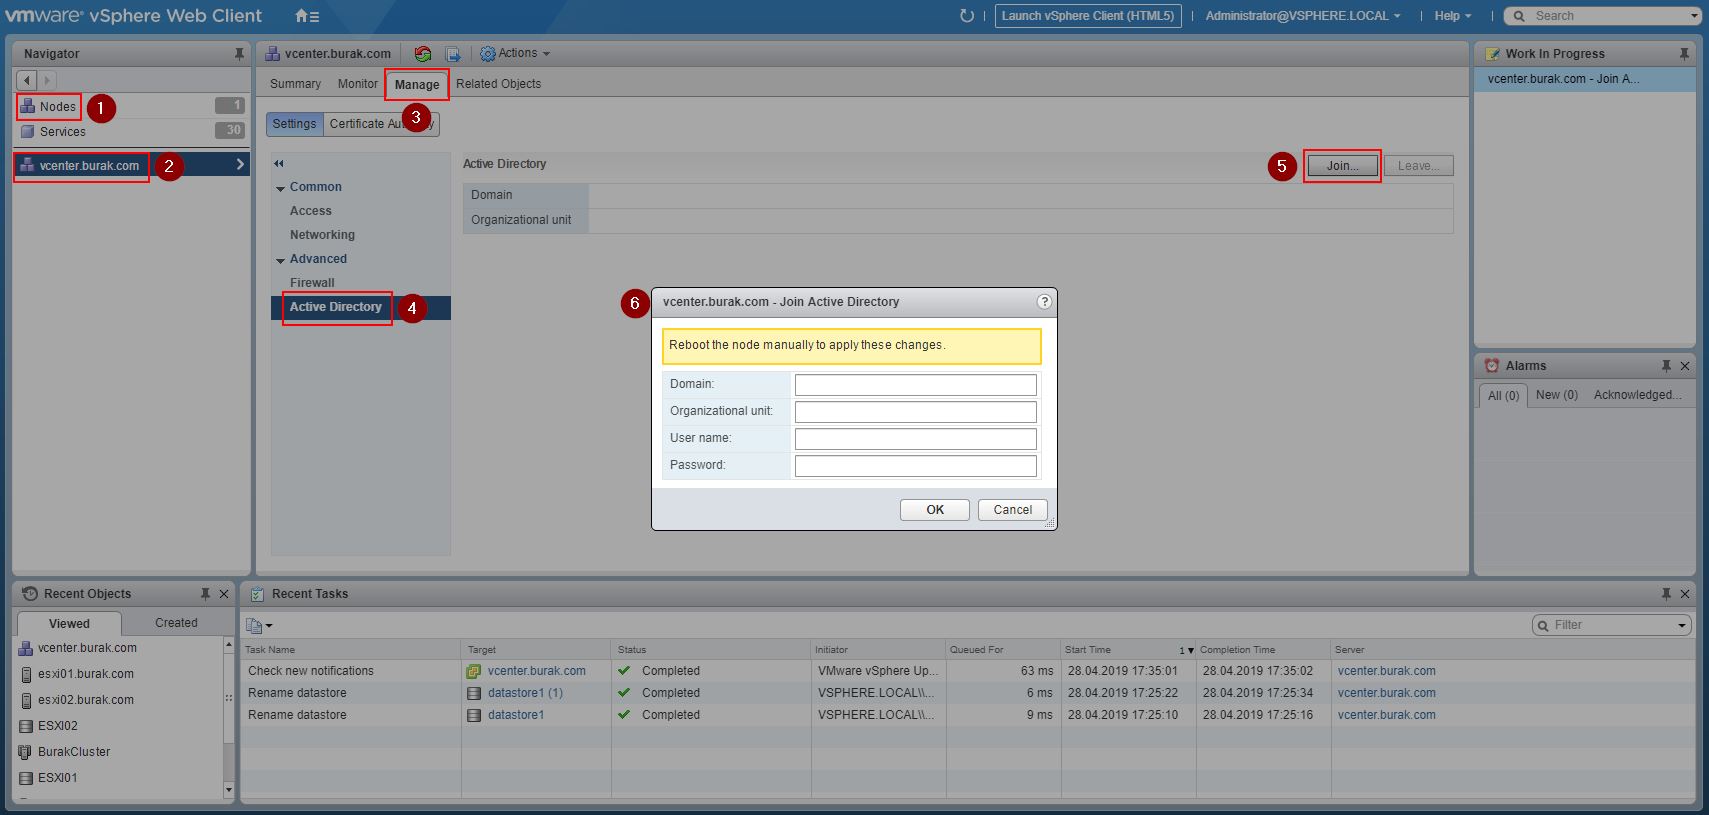Focus the Domain input field
1709x815 pixels.
tap(915, 385)
